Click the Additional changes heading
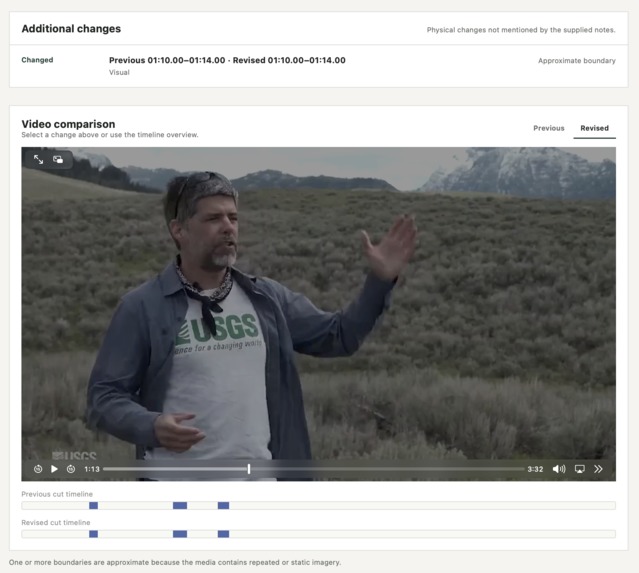639x573 pixels. (71, 29)
